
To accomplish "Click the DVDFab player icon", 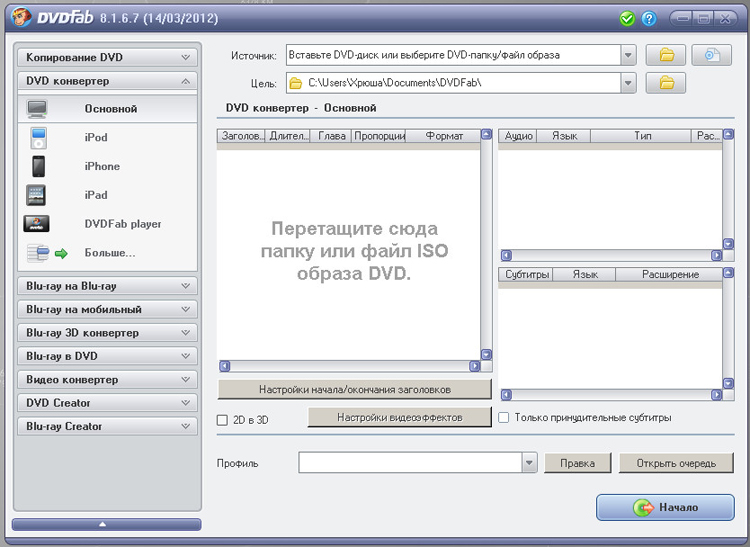I will 36,223.
